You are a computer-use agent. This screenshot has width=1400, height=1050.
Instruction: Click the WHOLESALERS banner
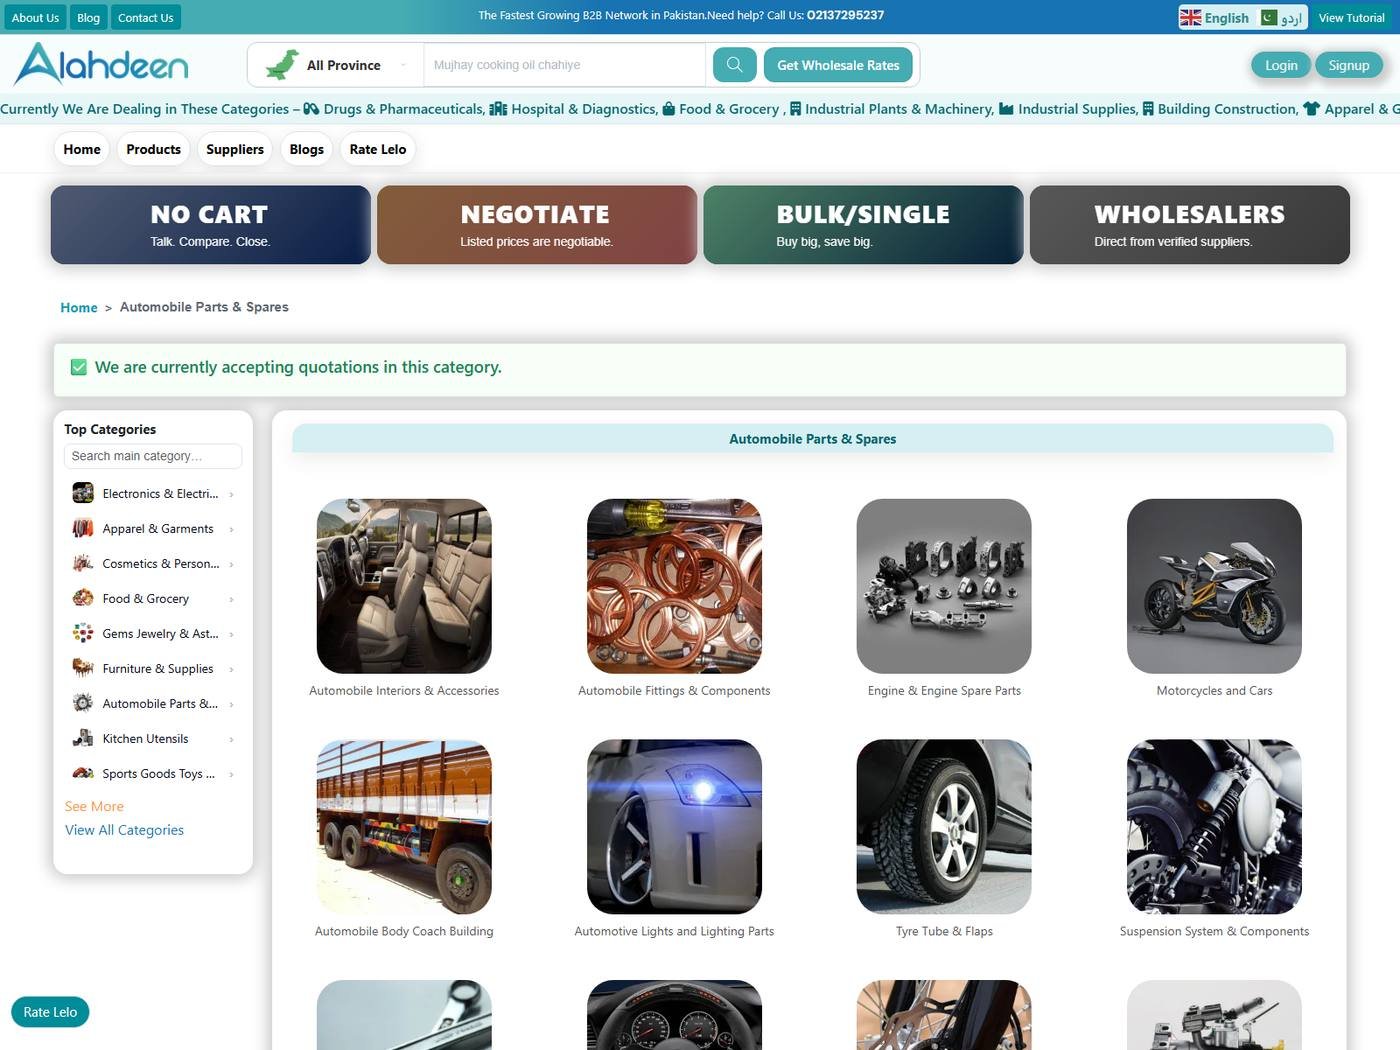click(1190, 225)
